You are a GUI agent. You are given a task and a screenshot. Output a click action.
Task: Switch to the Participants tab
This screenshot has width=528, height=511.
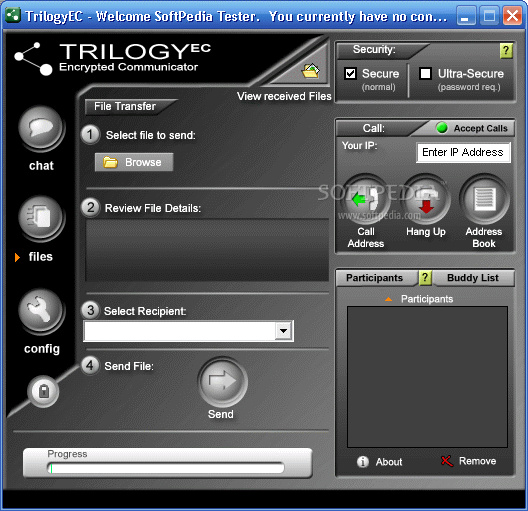tap(374, 278)
